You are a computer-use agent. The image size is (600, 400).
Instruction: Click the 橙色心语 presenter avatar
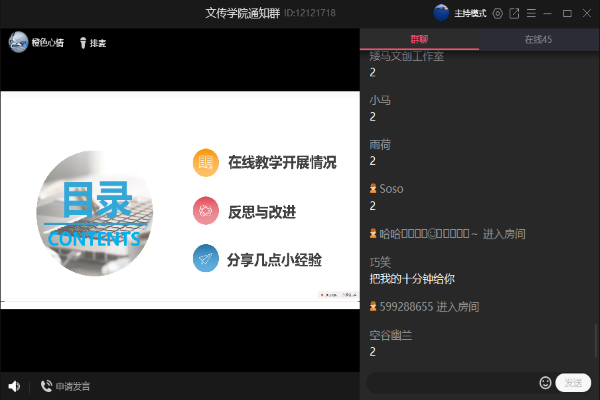18,42
